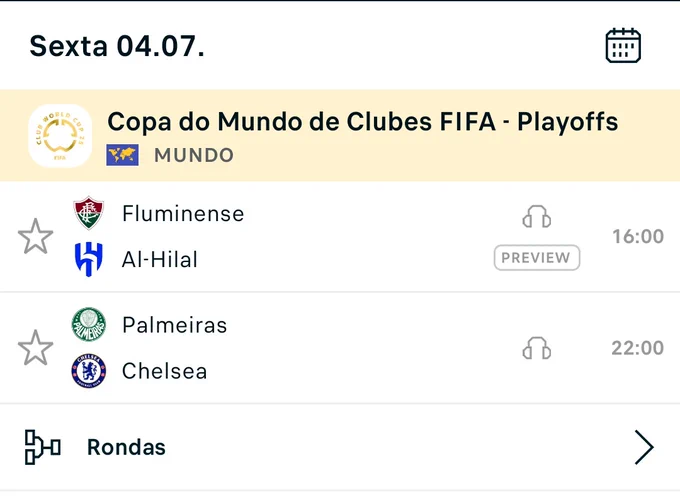Viewport: 680px width, 497px height.
Task: Favorite the Palmeiras vs Chelsea match
Action: [x=36, y=347]
